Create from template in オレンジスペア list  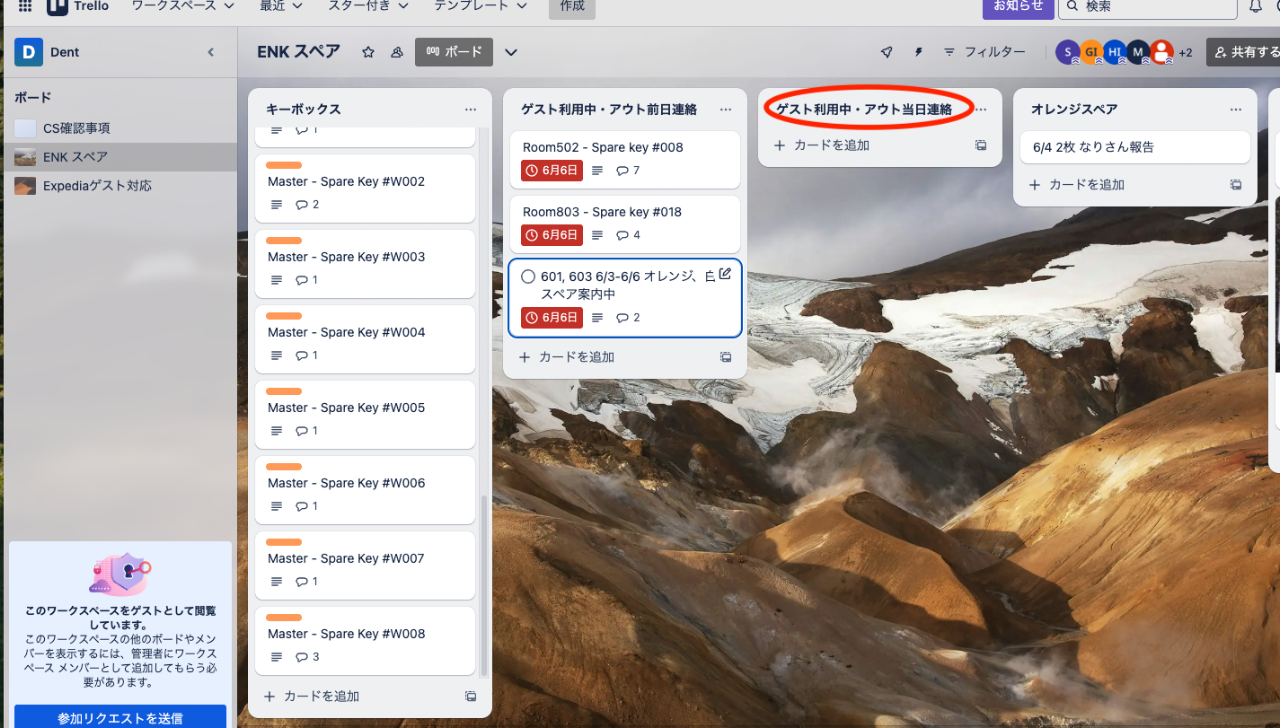coord(1236,185)
